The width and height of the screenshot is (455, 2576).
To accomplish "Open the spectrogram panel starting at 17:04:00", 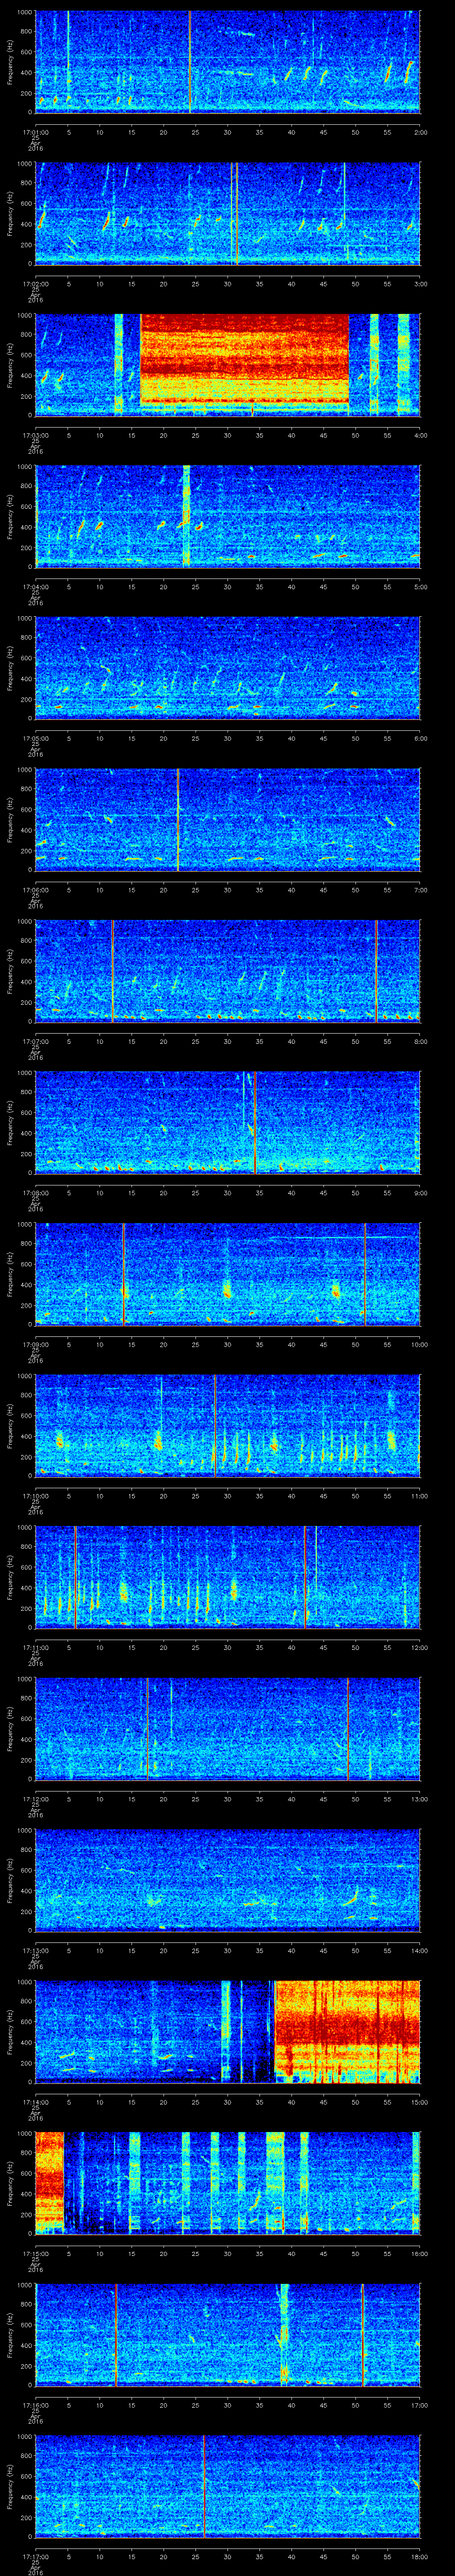I will click(228, 516).
